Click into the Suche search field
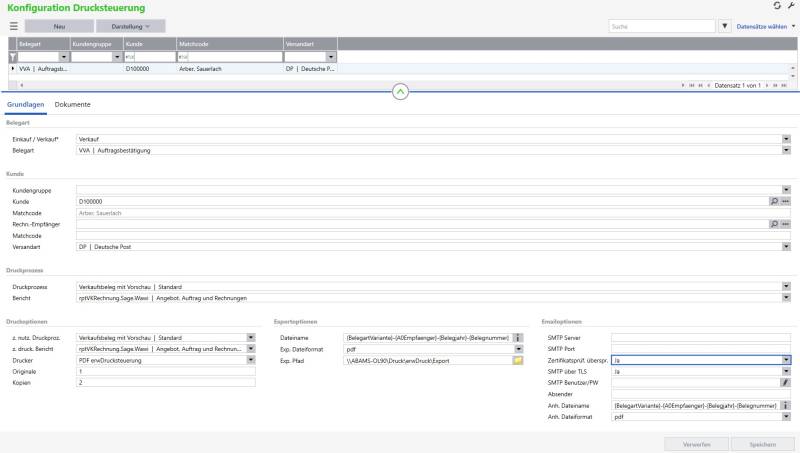 click(x=660, y=24)
